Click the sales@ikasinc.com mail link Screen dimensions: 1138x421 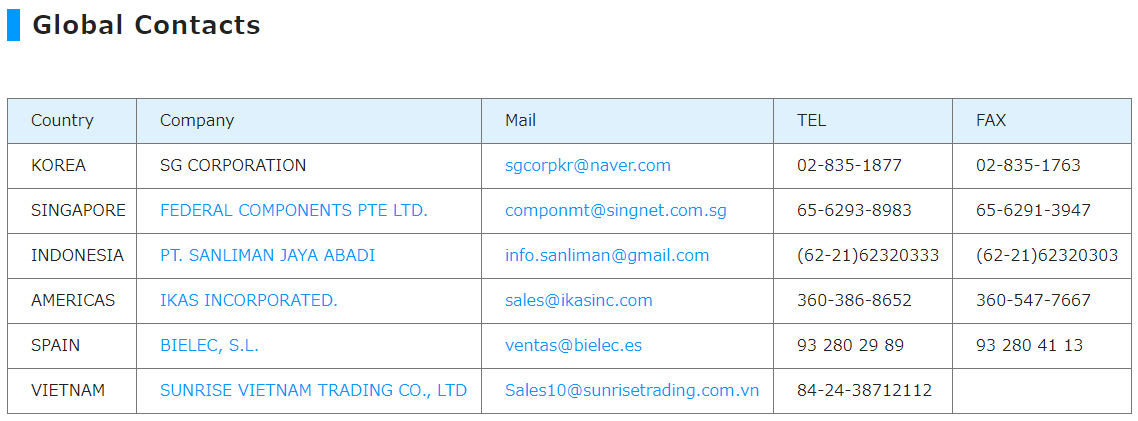[578, 300]
